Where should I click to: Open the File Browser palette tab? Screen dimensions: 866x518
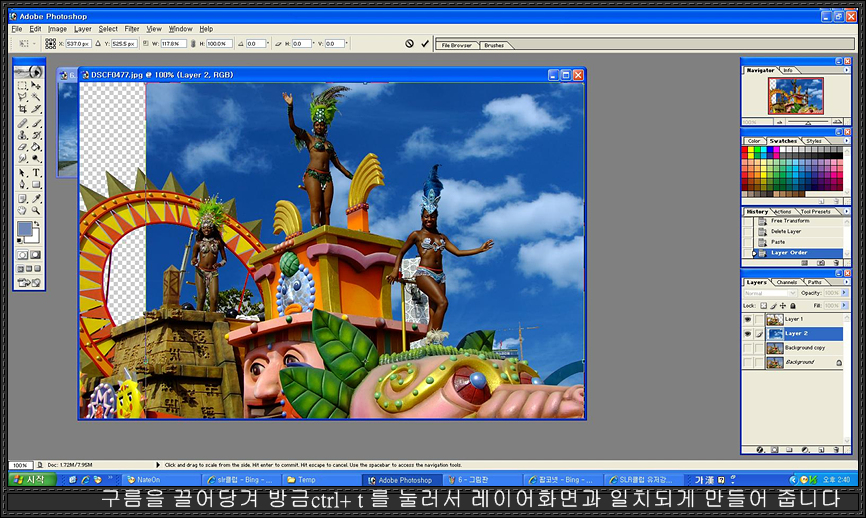coord(456,45)
